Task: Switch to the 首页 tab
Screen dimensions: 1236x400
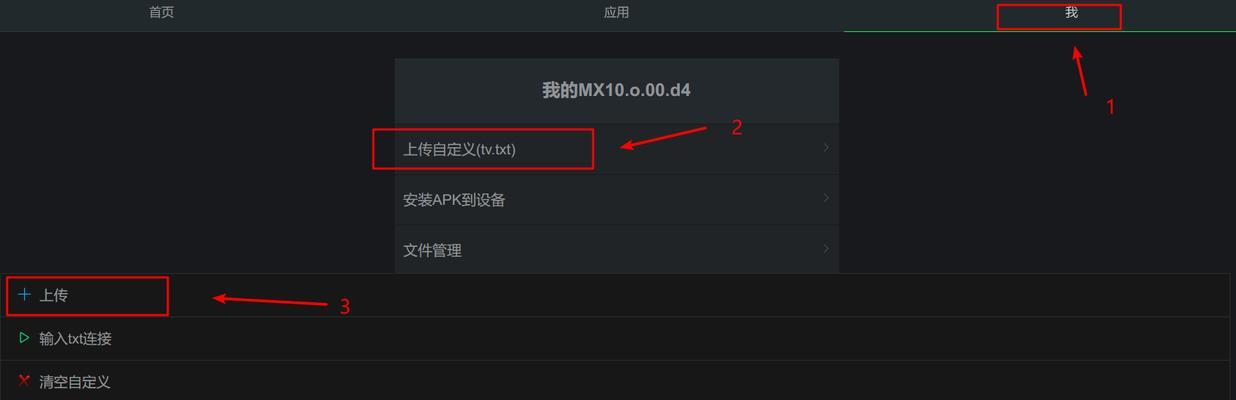Action: click(161, 13)
